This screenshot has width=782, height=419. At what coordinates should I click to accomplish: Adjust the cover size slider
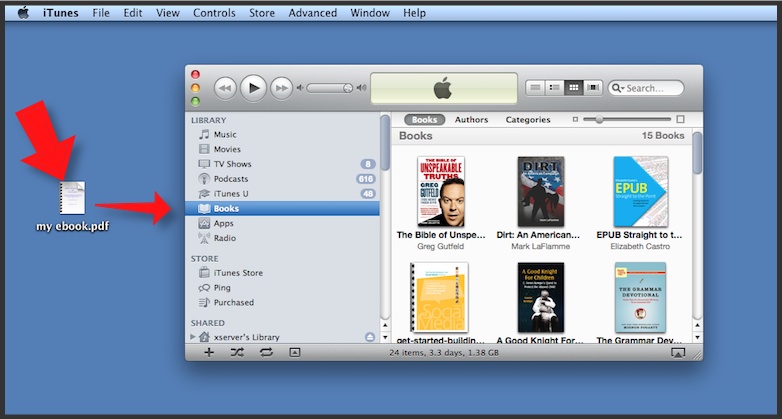point(627,119)
